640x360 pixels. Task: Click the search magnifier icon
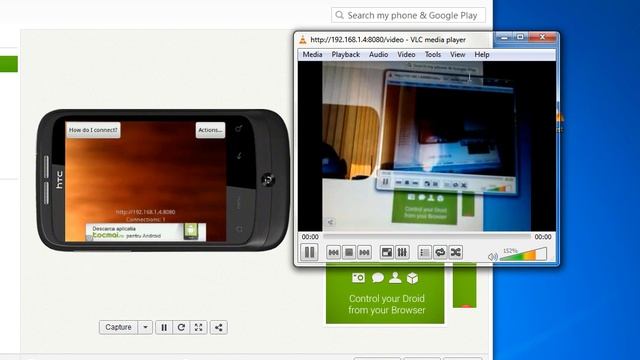(339, 15)
